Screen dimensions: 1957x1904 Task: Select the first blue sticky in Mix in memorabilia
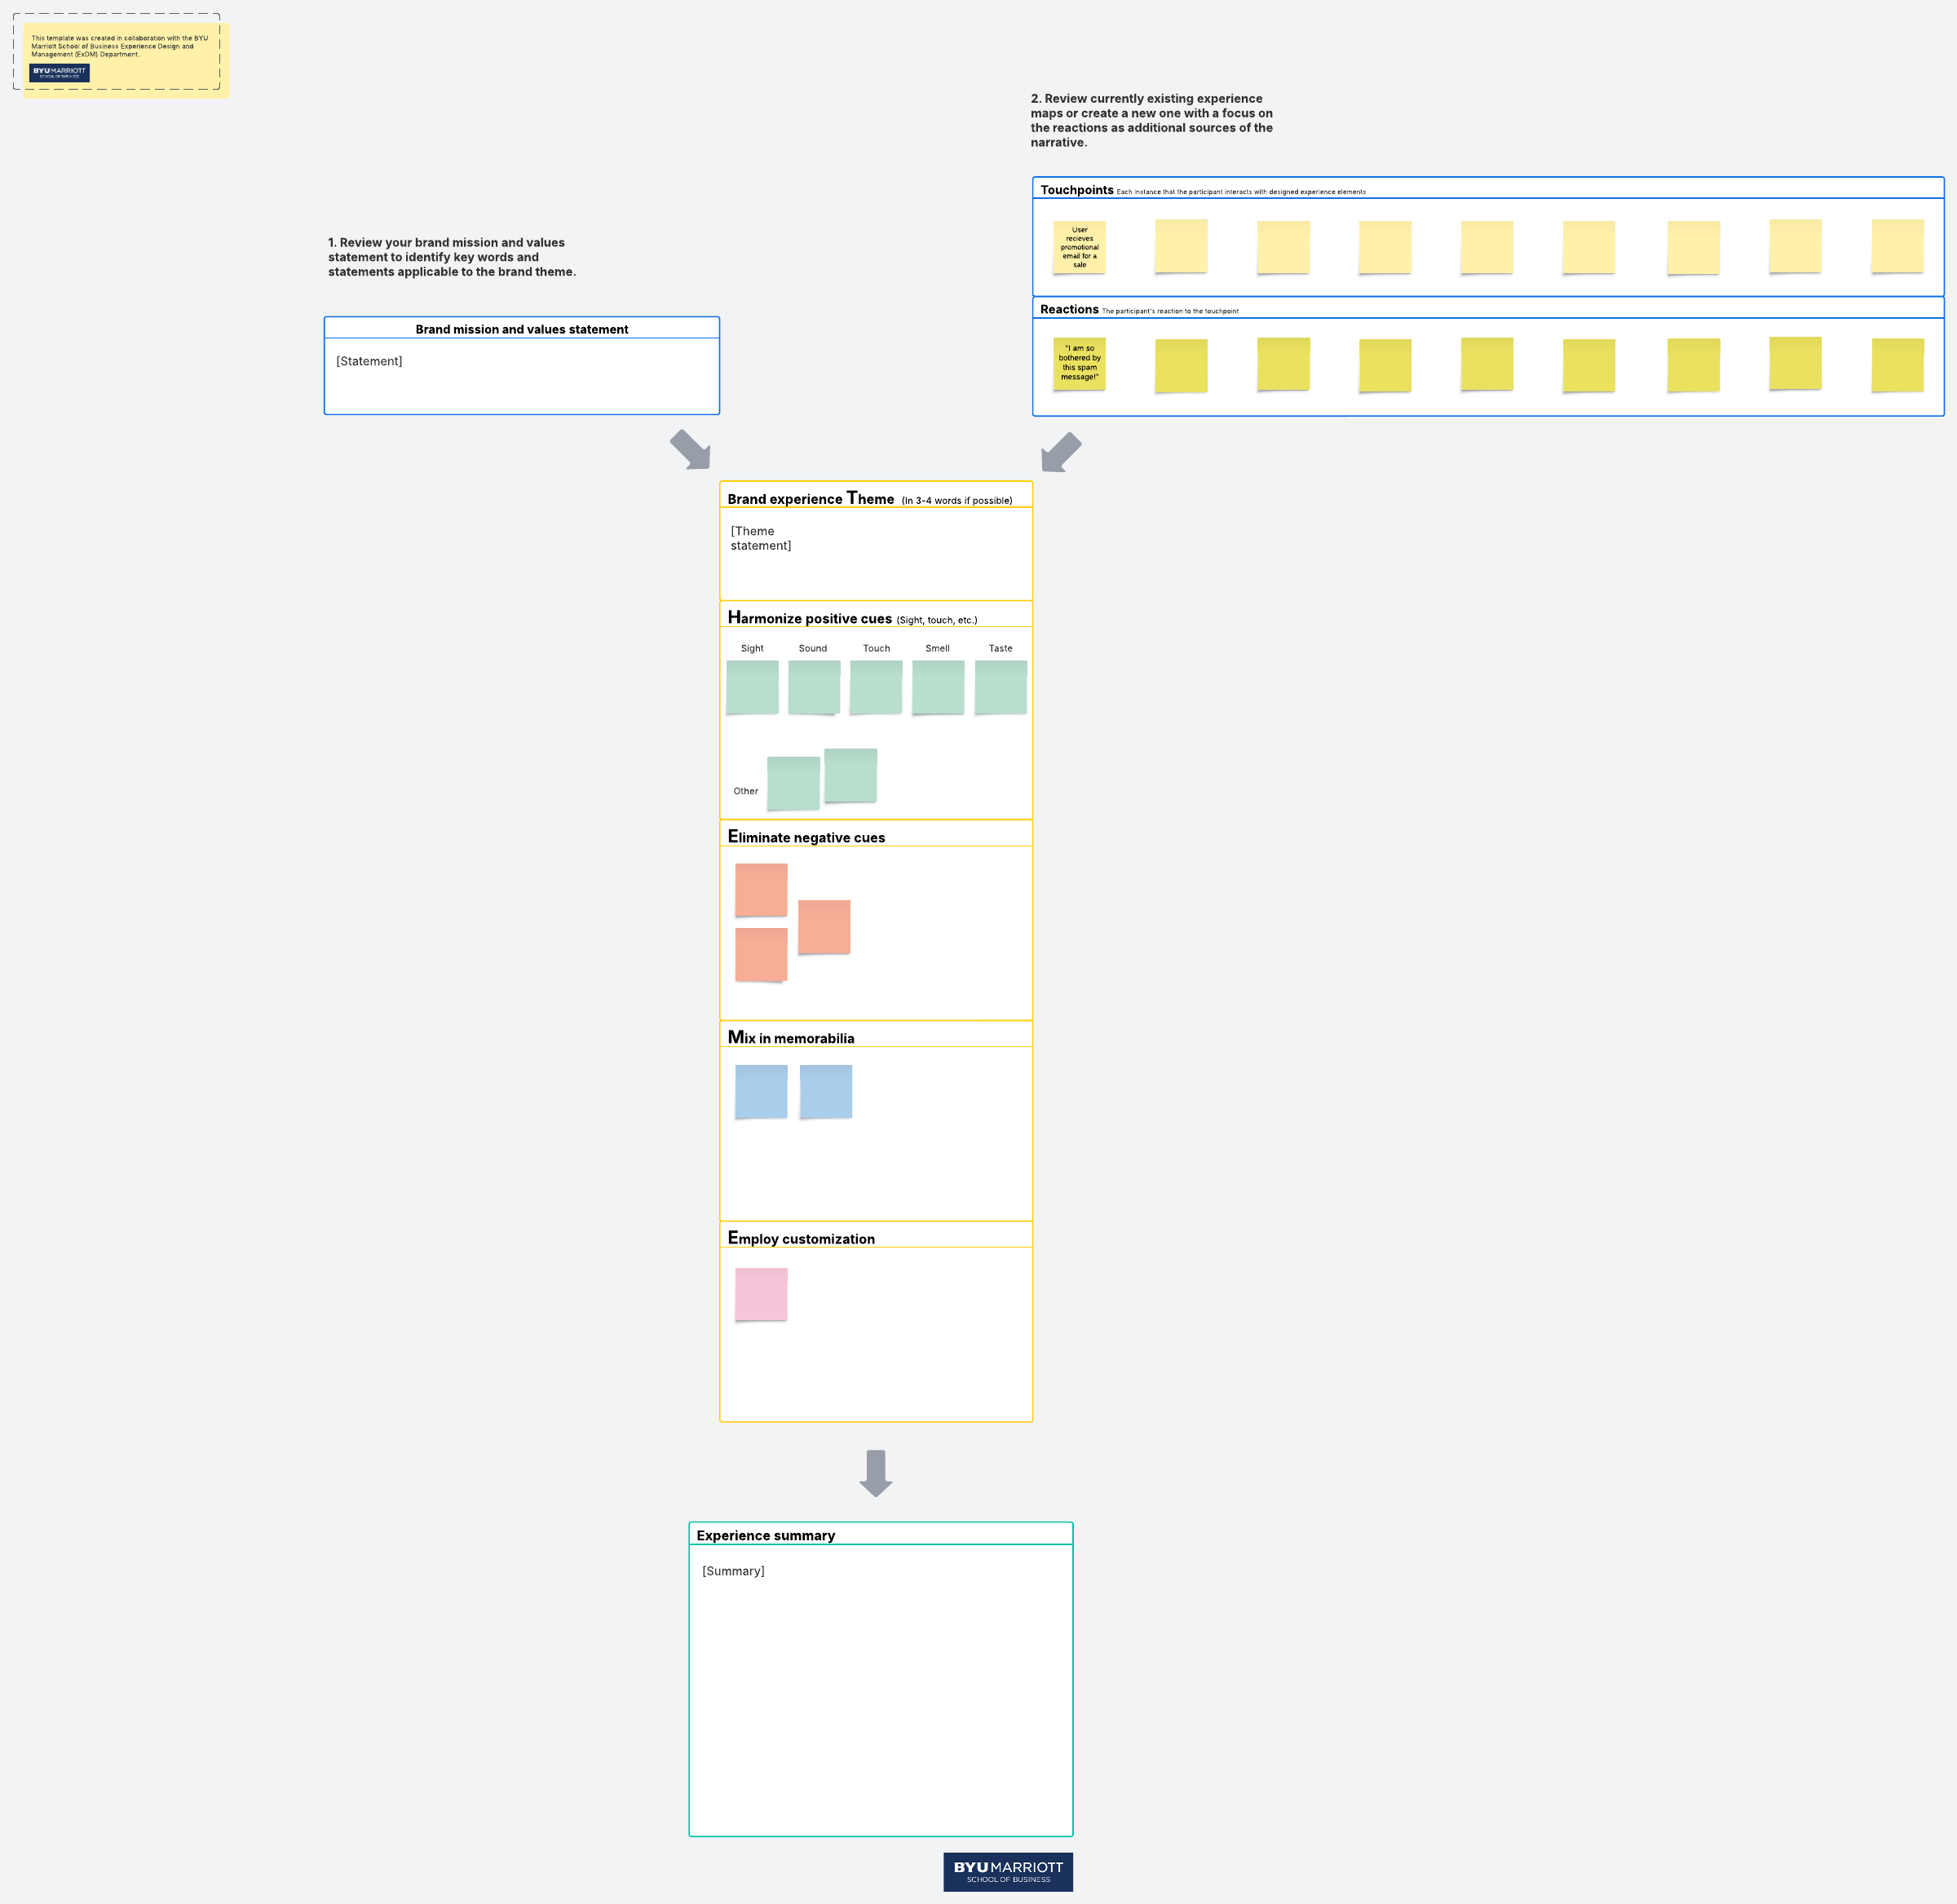click(761, 1091)
